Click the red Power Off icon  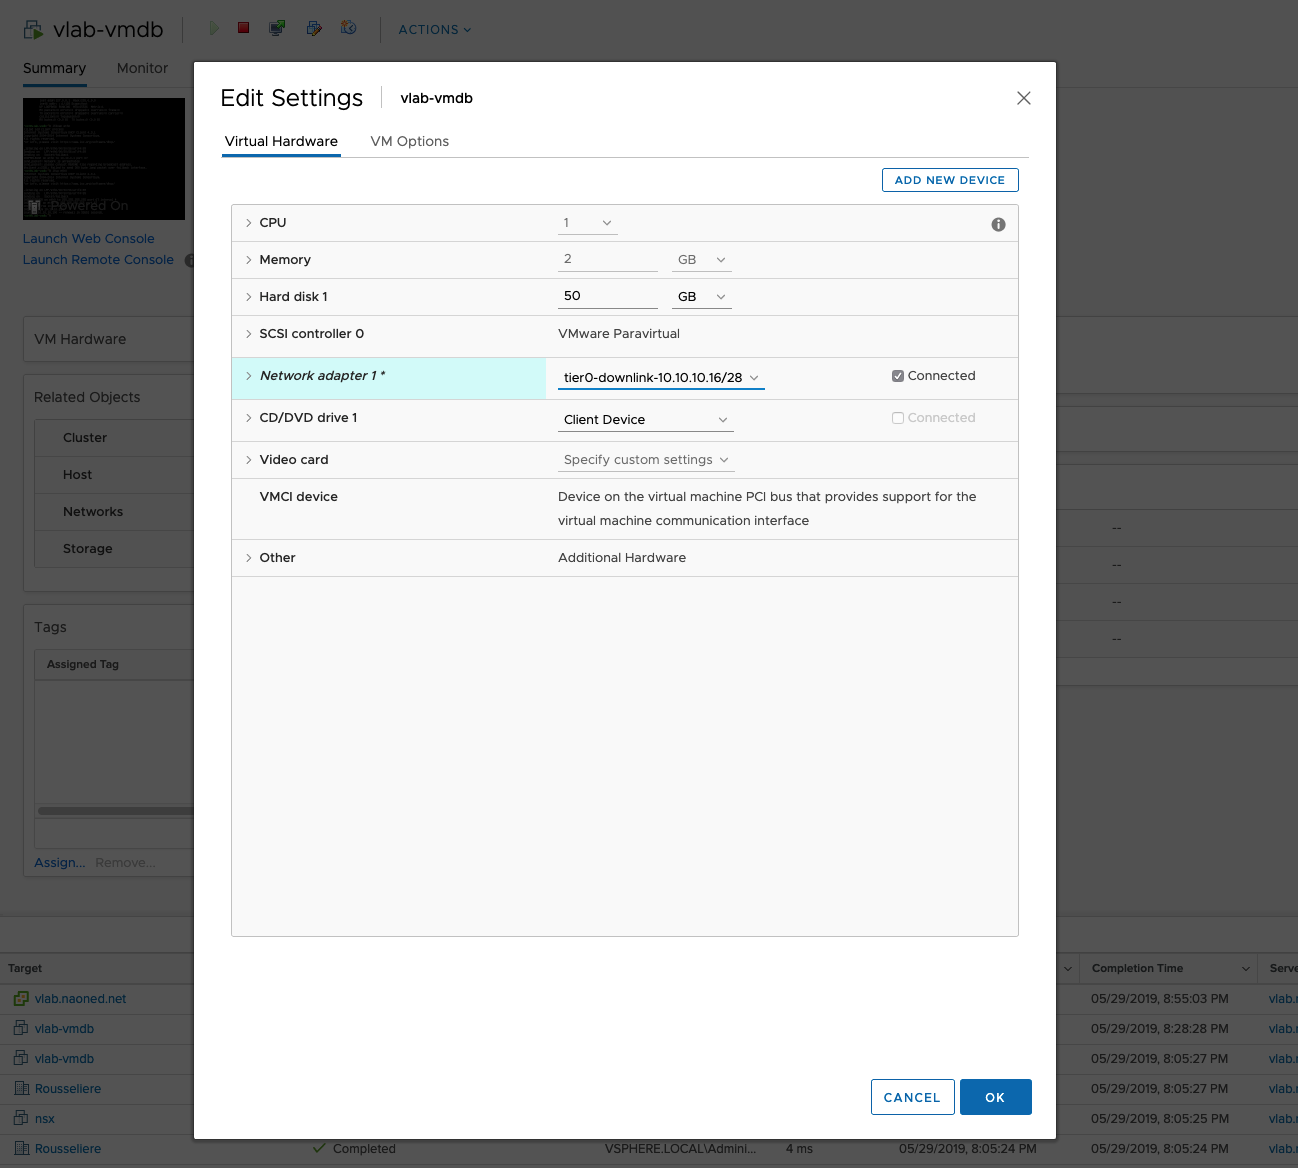[x=243, y=28]
